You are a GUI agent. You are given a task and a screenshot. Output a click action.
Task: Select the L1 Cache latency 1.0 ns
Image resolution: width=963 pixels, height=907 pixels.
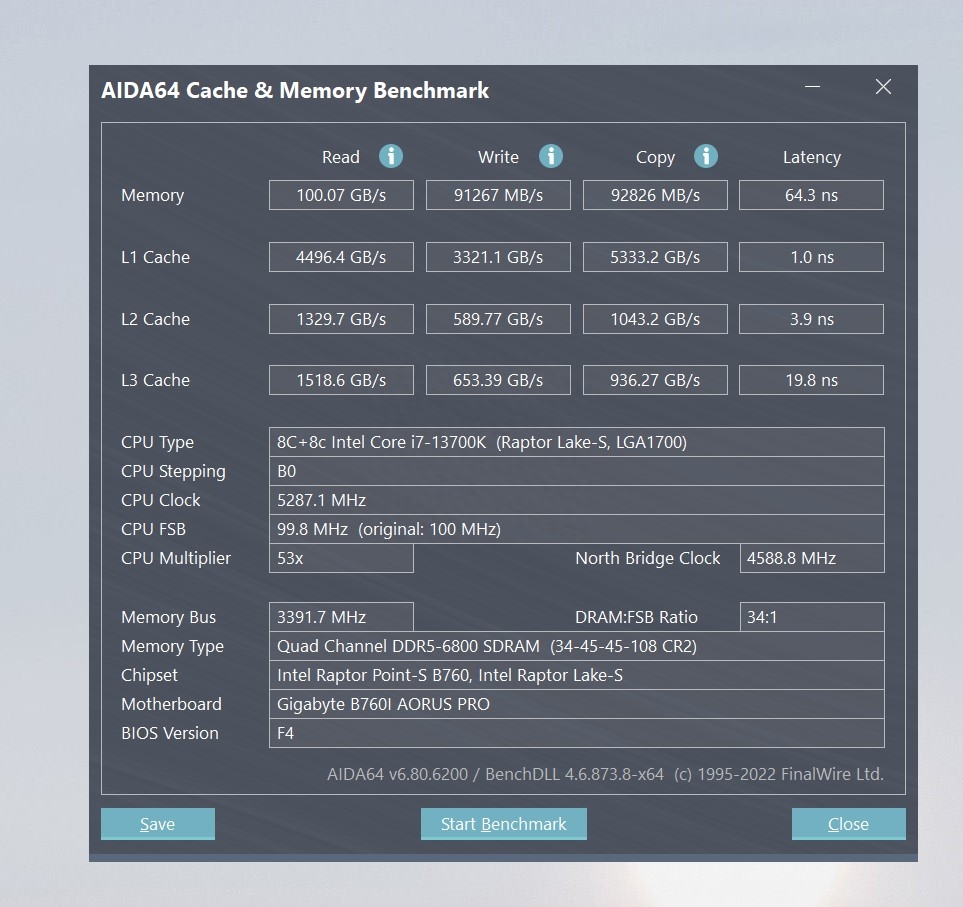811,257
